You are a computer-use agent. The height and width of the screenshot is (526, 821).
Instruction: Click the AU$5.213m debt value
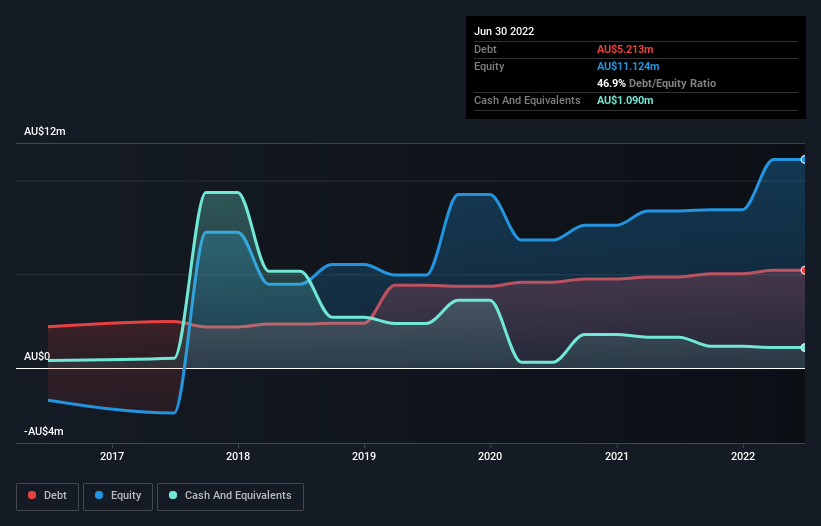[625, 49]
